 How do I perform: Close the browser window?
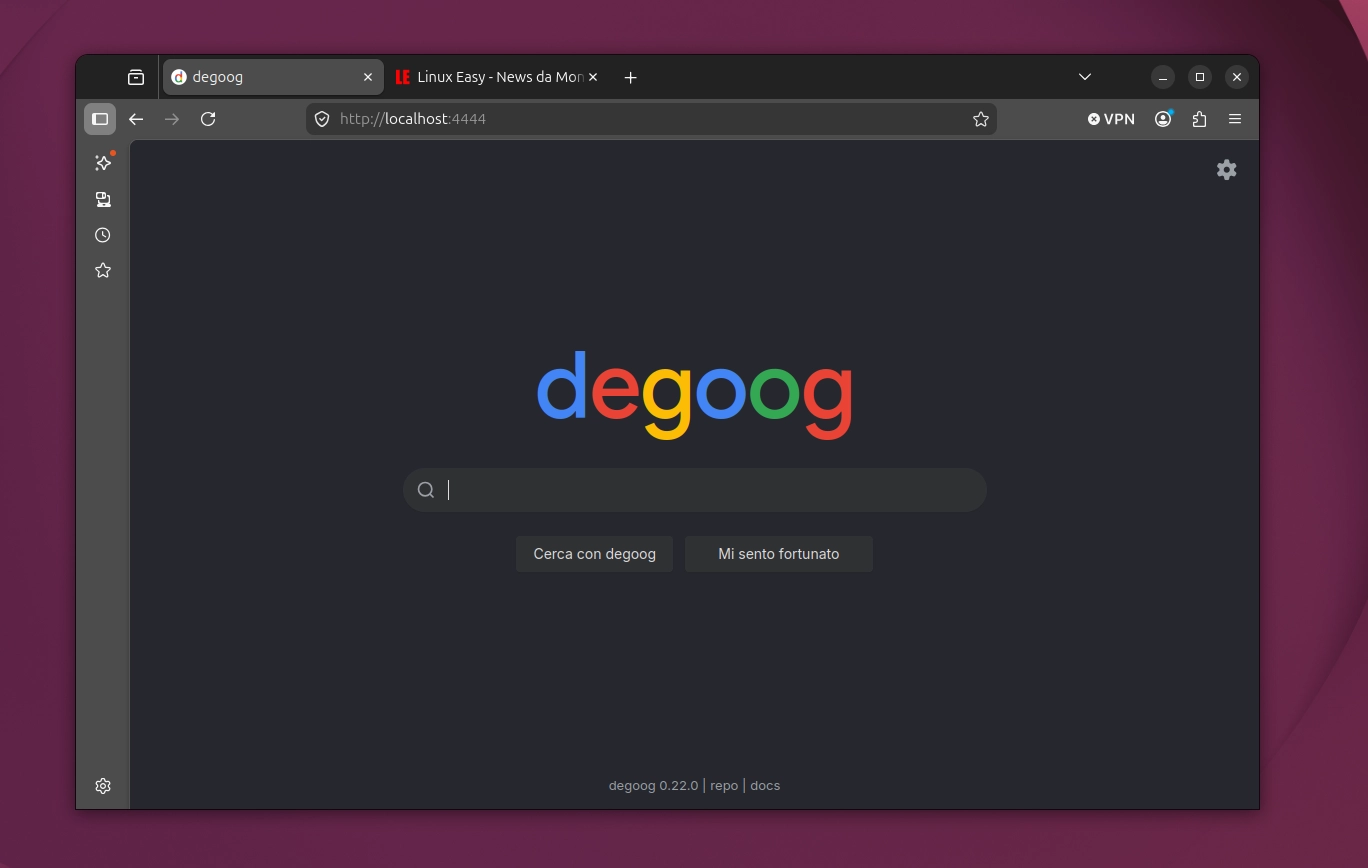coord(1237,77)
